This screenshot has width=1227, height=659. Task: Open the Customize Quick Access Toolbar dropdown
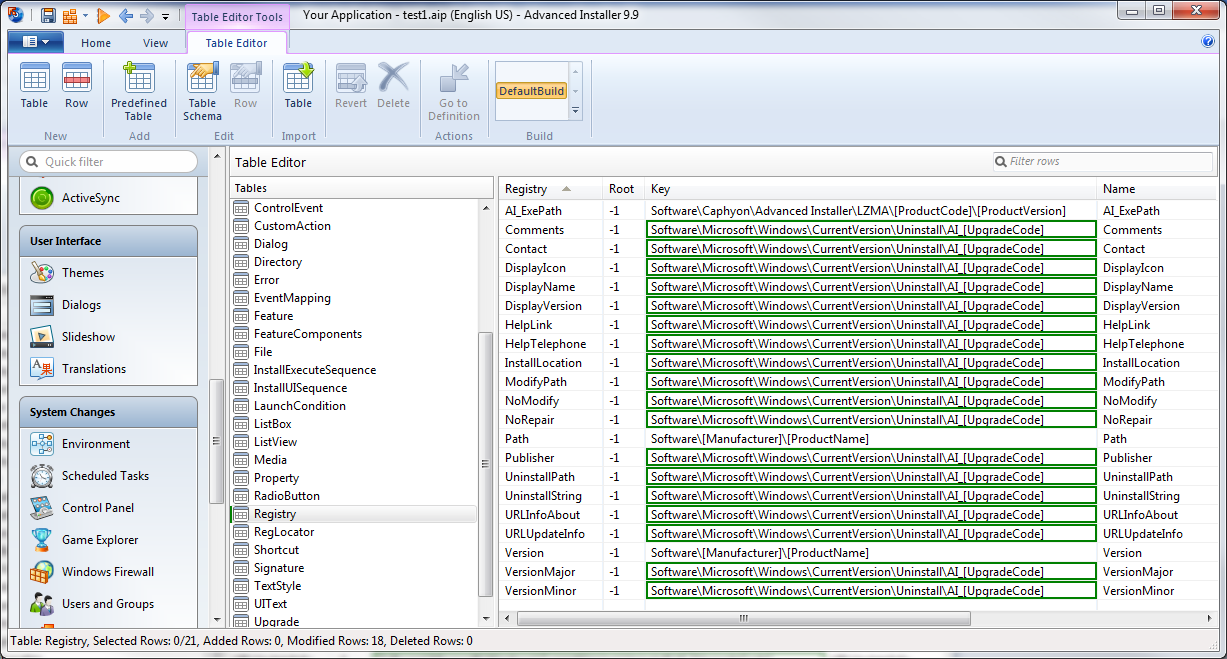click(166, 17)
